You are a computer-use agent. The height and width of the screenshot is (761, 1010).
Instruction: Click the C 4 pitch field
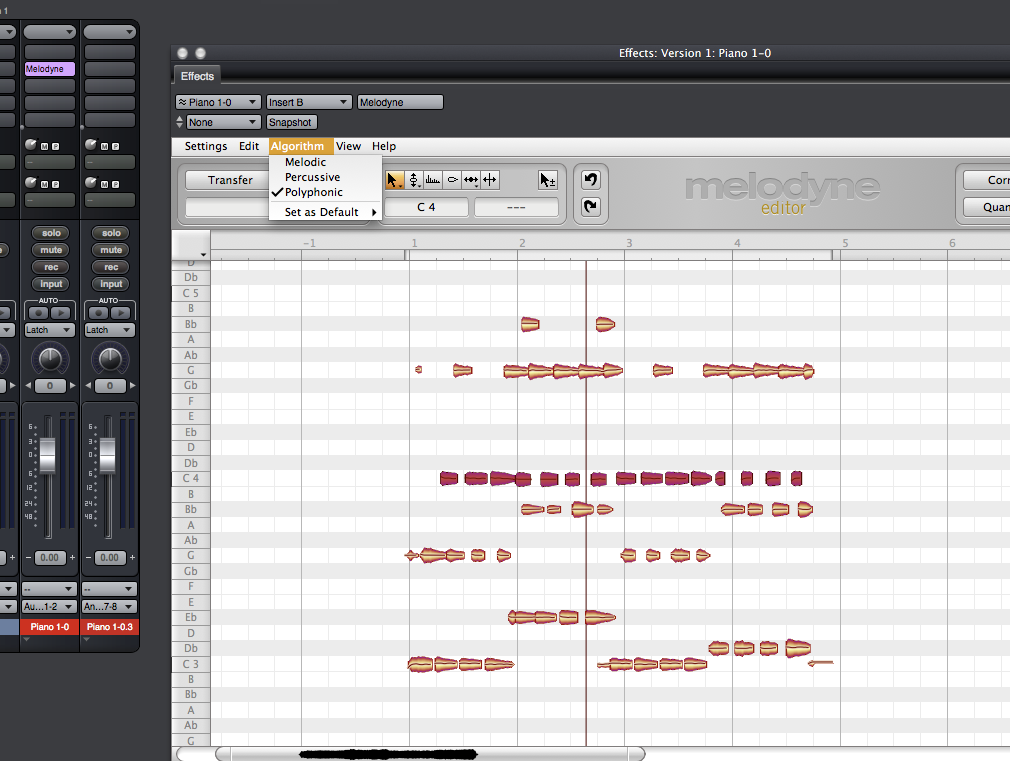coord(427,208)
